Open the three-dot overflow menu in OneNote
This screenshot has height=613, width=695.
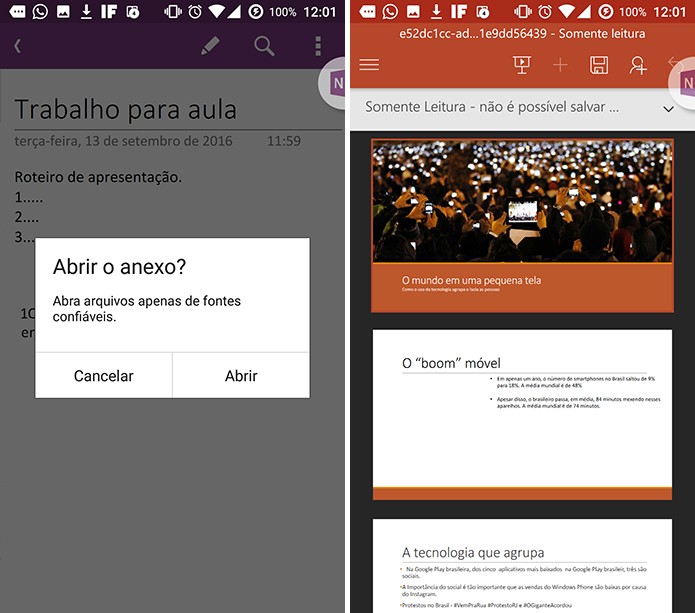318,46
